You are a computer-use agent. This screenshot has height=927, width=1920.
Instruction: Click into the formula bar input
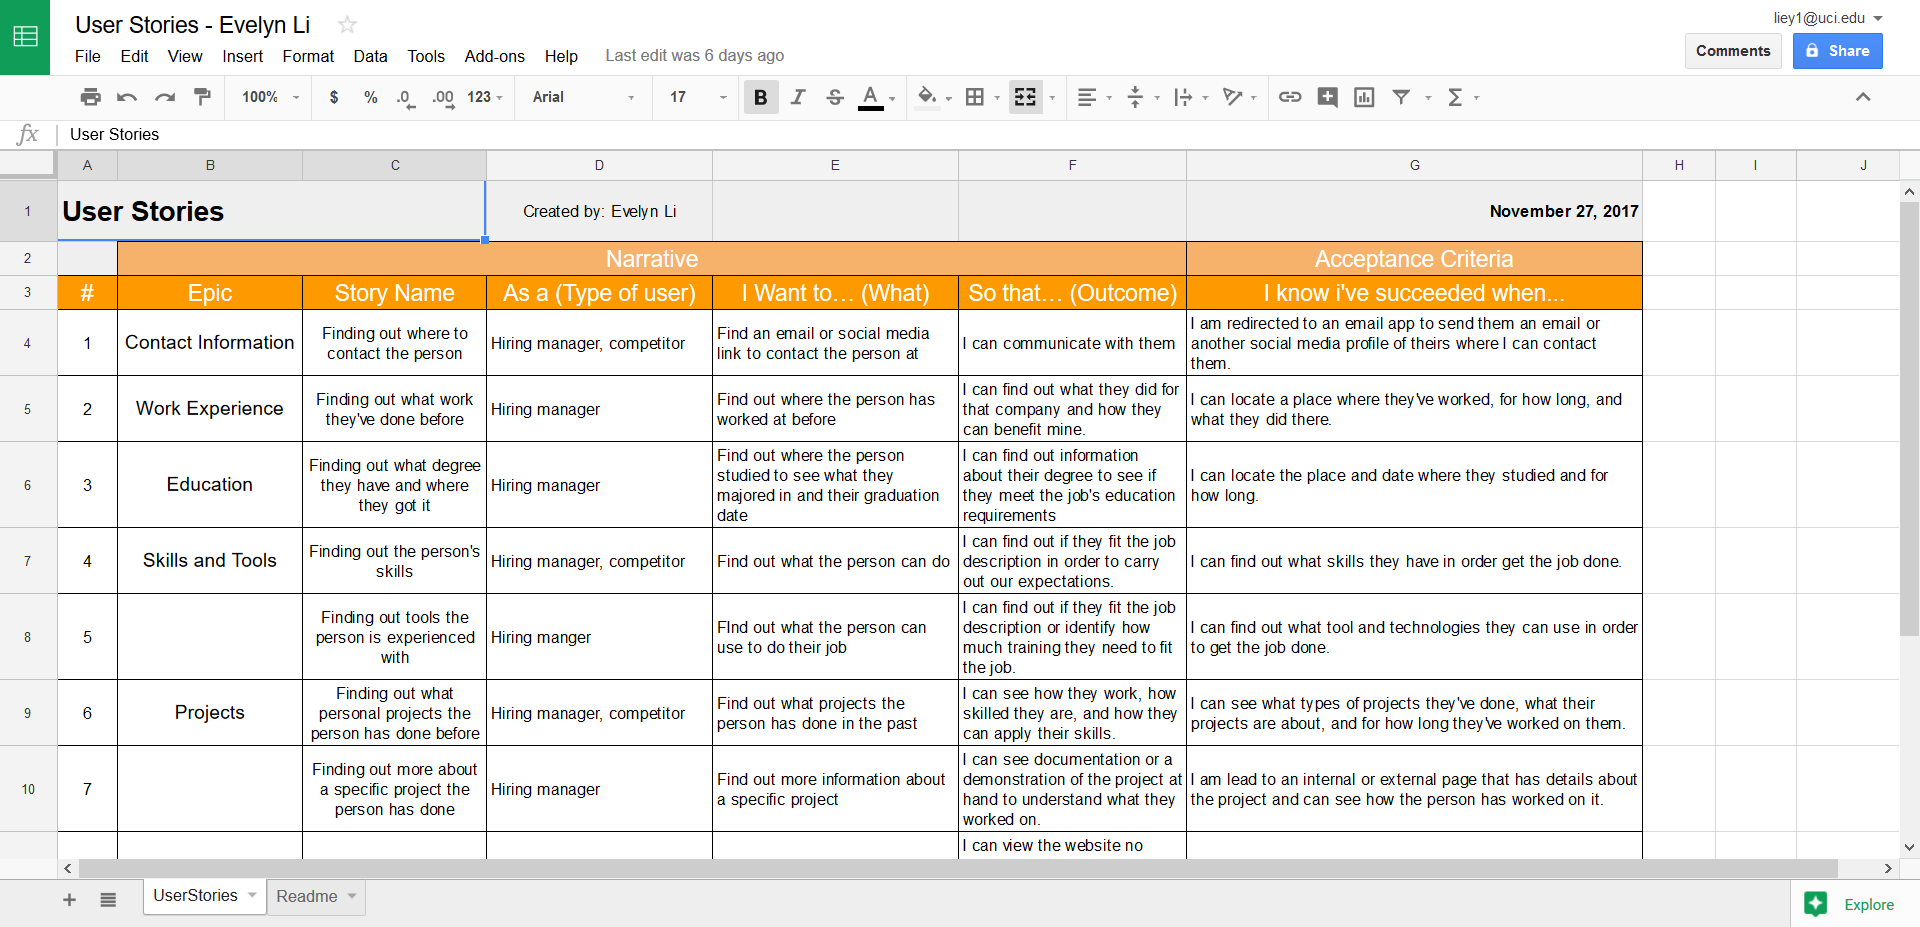pos(990,134)
